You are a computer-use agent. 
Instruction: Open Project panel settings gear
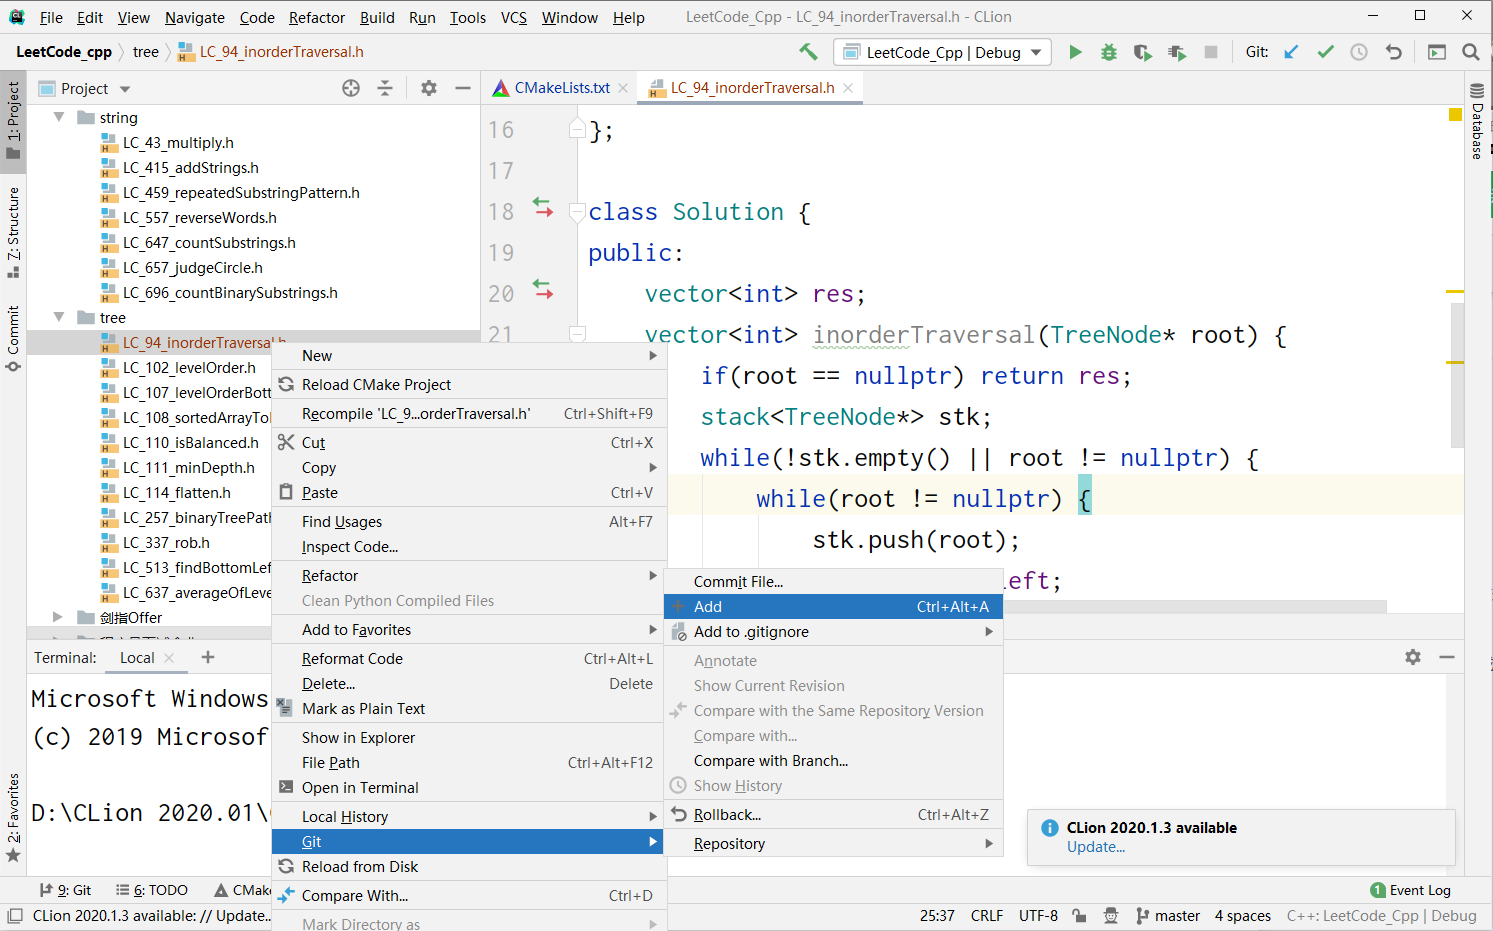click(x=429, y=88)
